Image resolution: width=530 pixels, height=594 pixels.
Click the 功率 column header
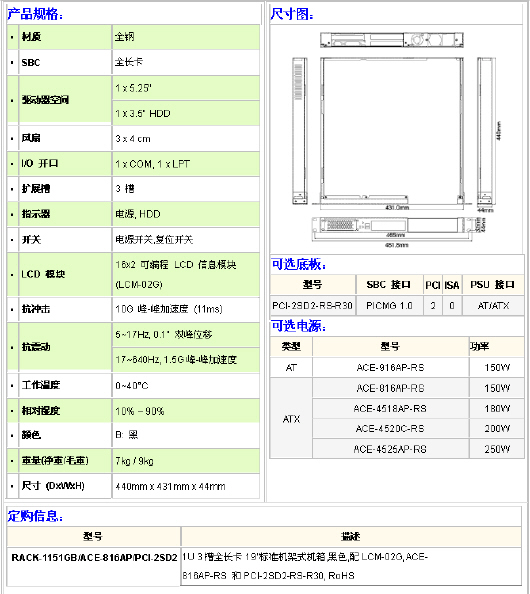tap(497, 346)
